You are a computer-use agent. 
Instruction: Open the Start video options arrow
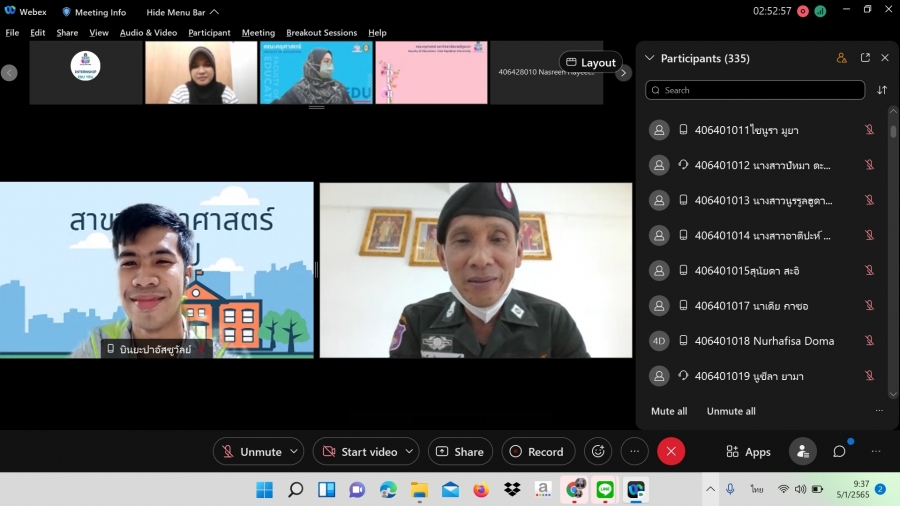(410, 451)
